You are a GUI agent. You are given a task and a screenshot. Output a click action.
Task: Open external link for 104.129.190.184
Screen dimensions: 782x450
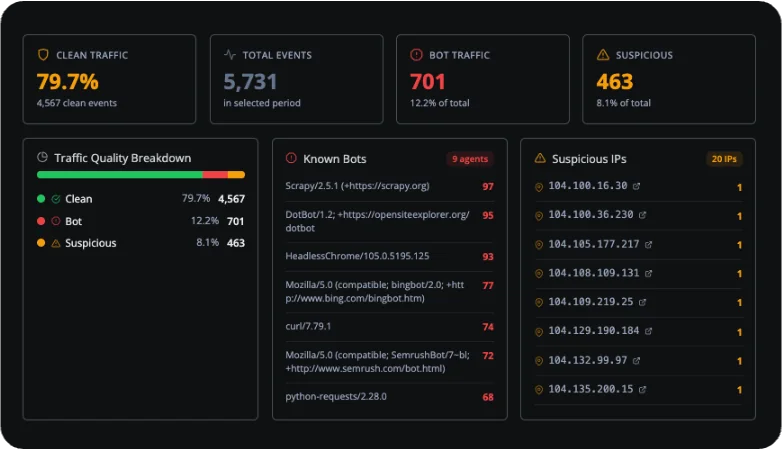[x=648, y=331]
